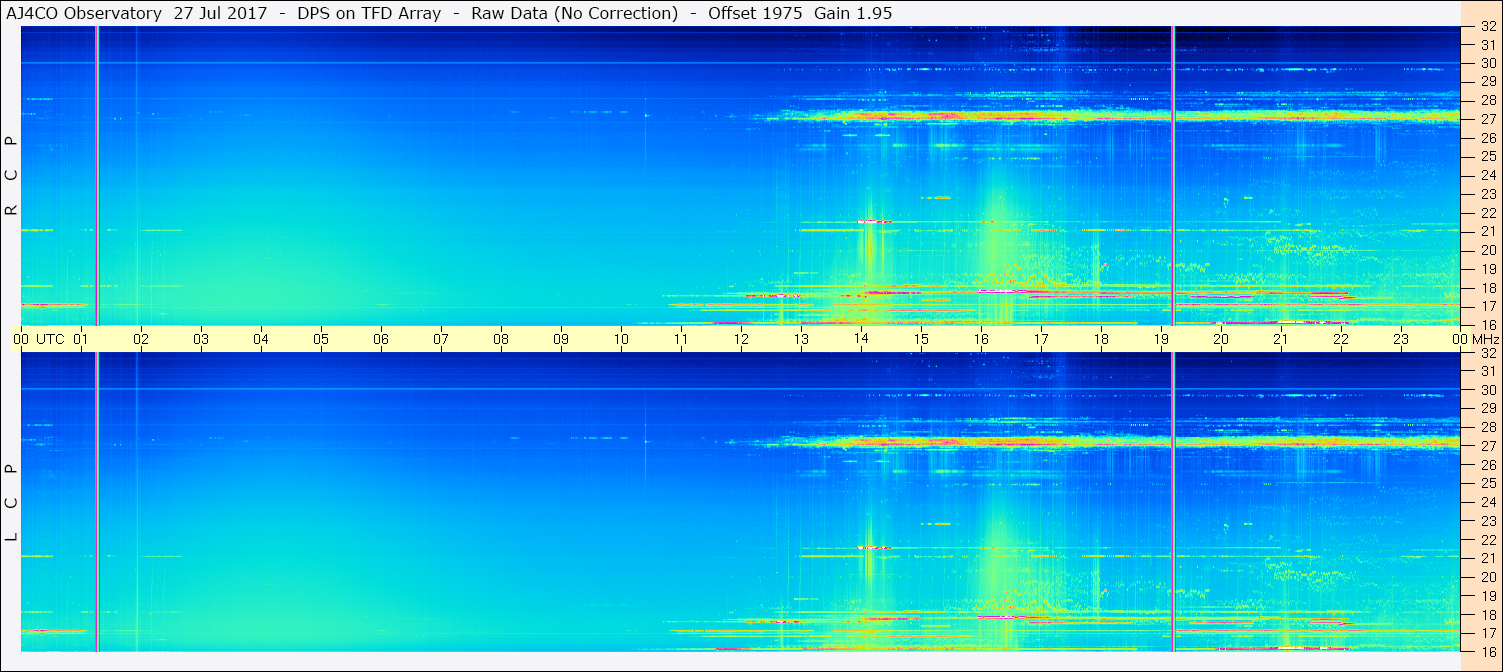
Task: Click magenta vertical line after 19 in RCP
Action: coord(1173,176)
